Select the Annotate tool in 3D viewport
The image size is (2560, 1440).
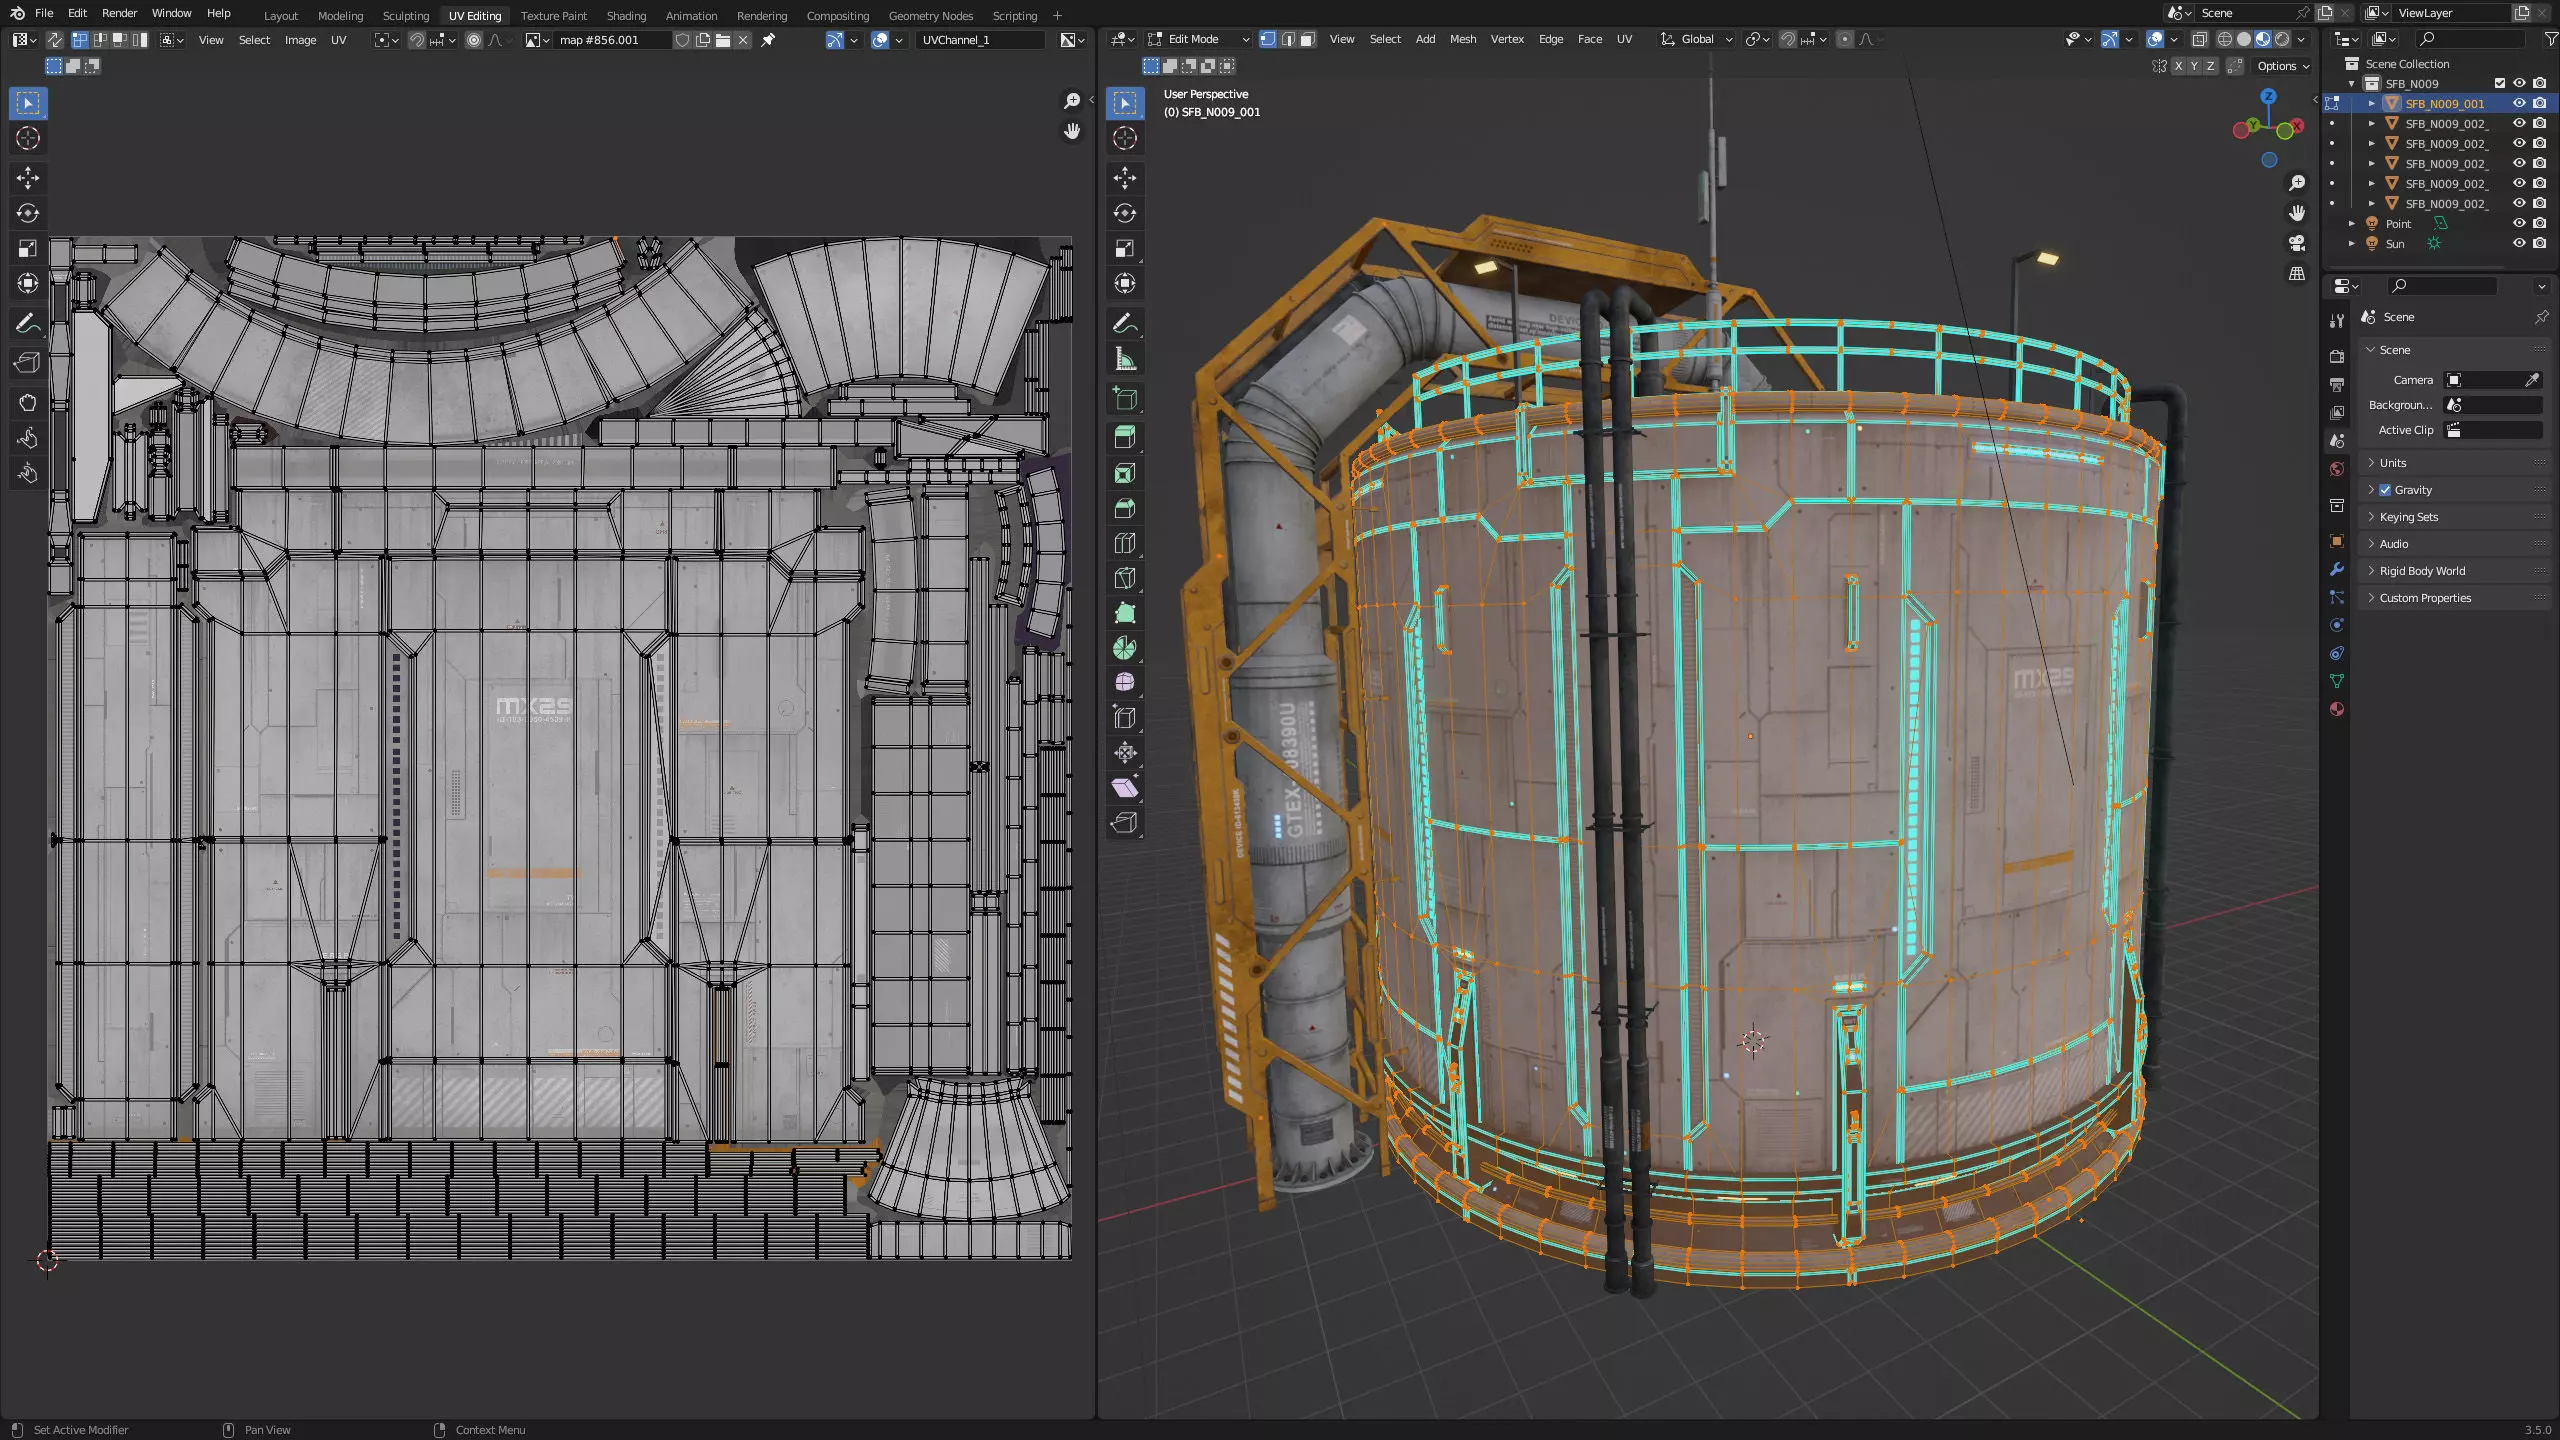tap(1125, 324)
